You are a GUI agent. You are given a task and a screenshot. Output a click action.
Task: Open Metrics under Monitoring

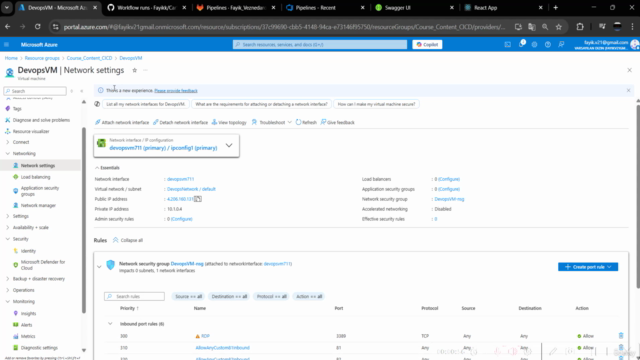(x=28, y=336)
